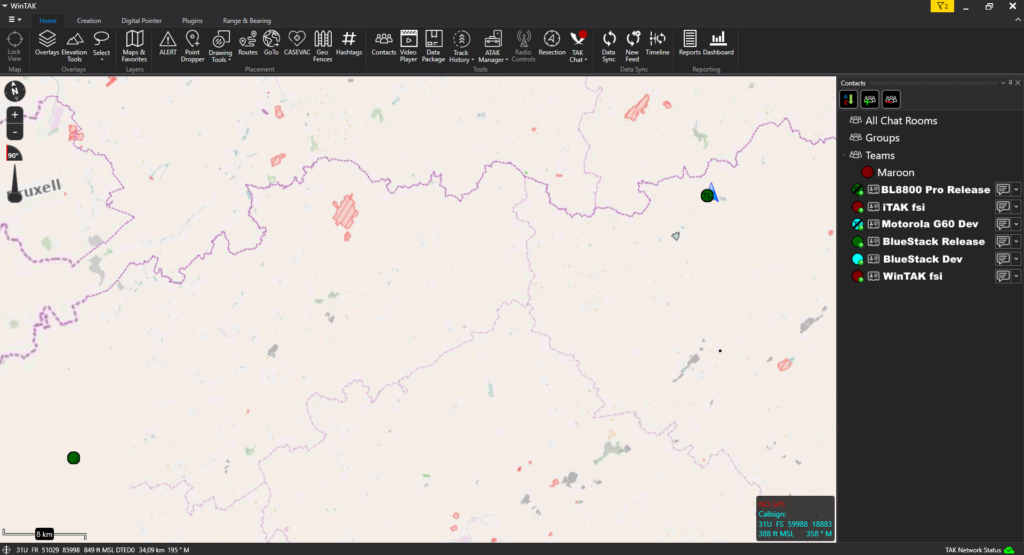Open Contacts panel options dropdown arrow
Viewport: 1024px width, 555px height.
pos(1003,83)
